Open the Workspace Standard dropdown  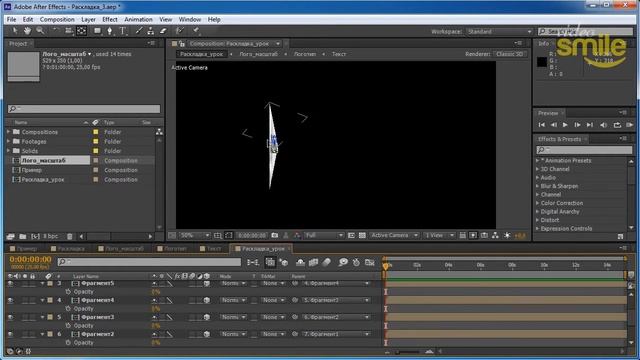point(500,31)
